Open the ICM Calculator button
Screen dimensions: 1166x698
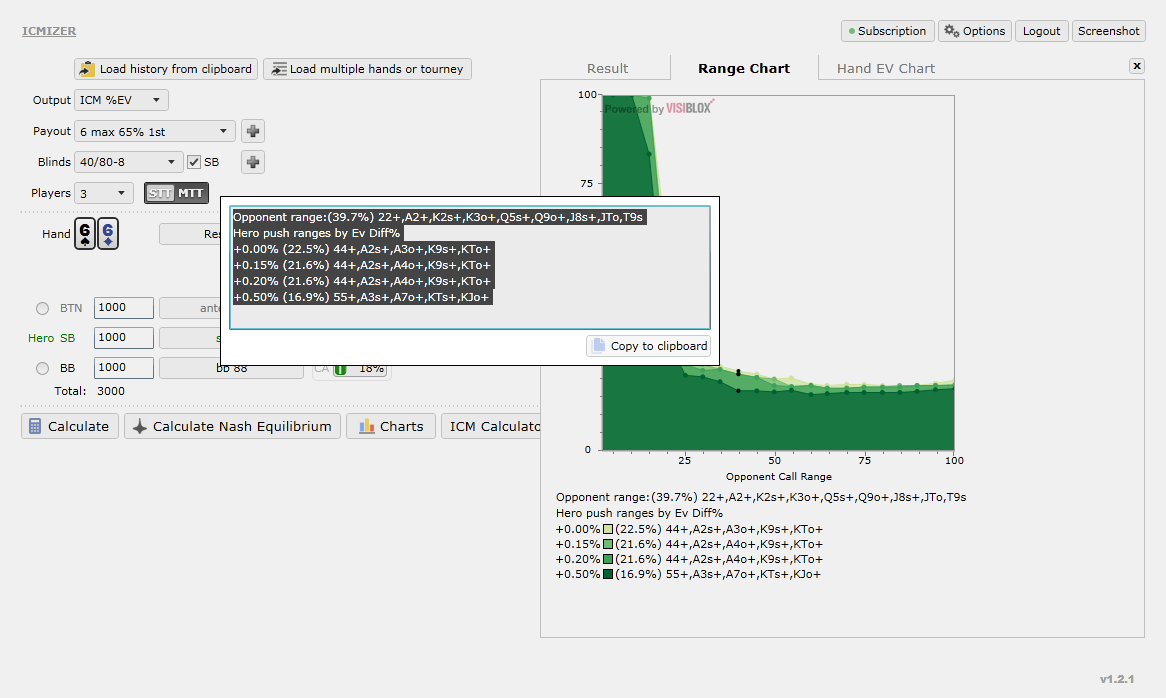tap(492, 427)
